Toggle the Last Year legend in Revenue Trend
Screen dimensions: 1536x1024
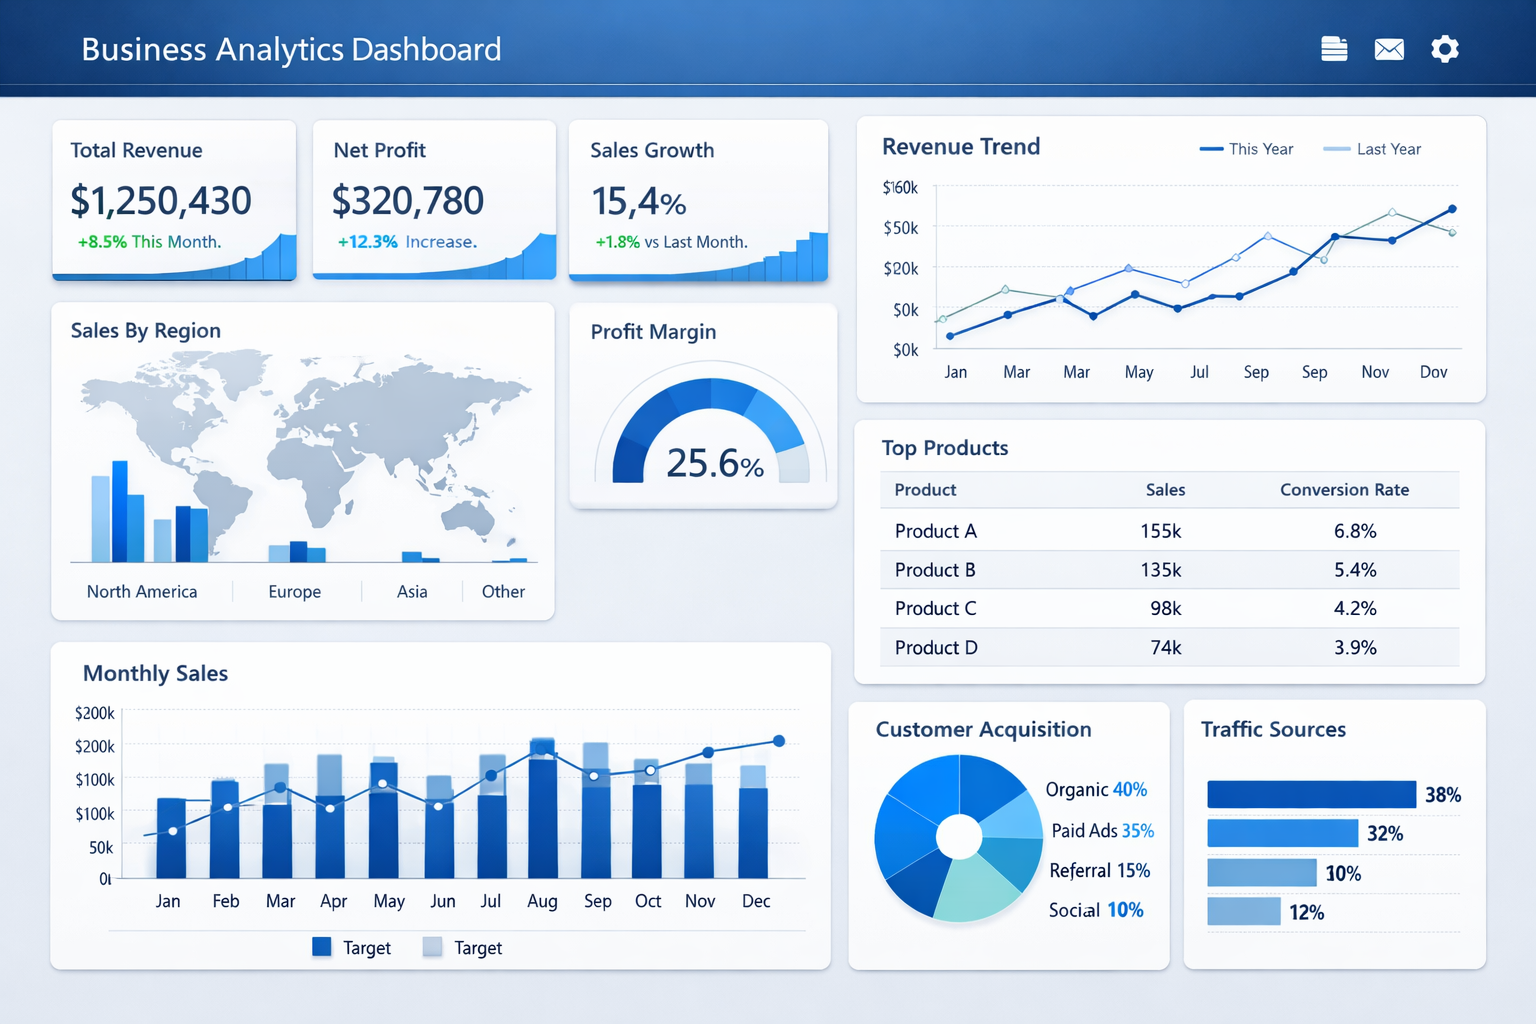(x=1373, y=148)
